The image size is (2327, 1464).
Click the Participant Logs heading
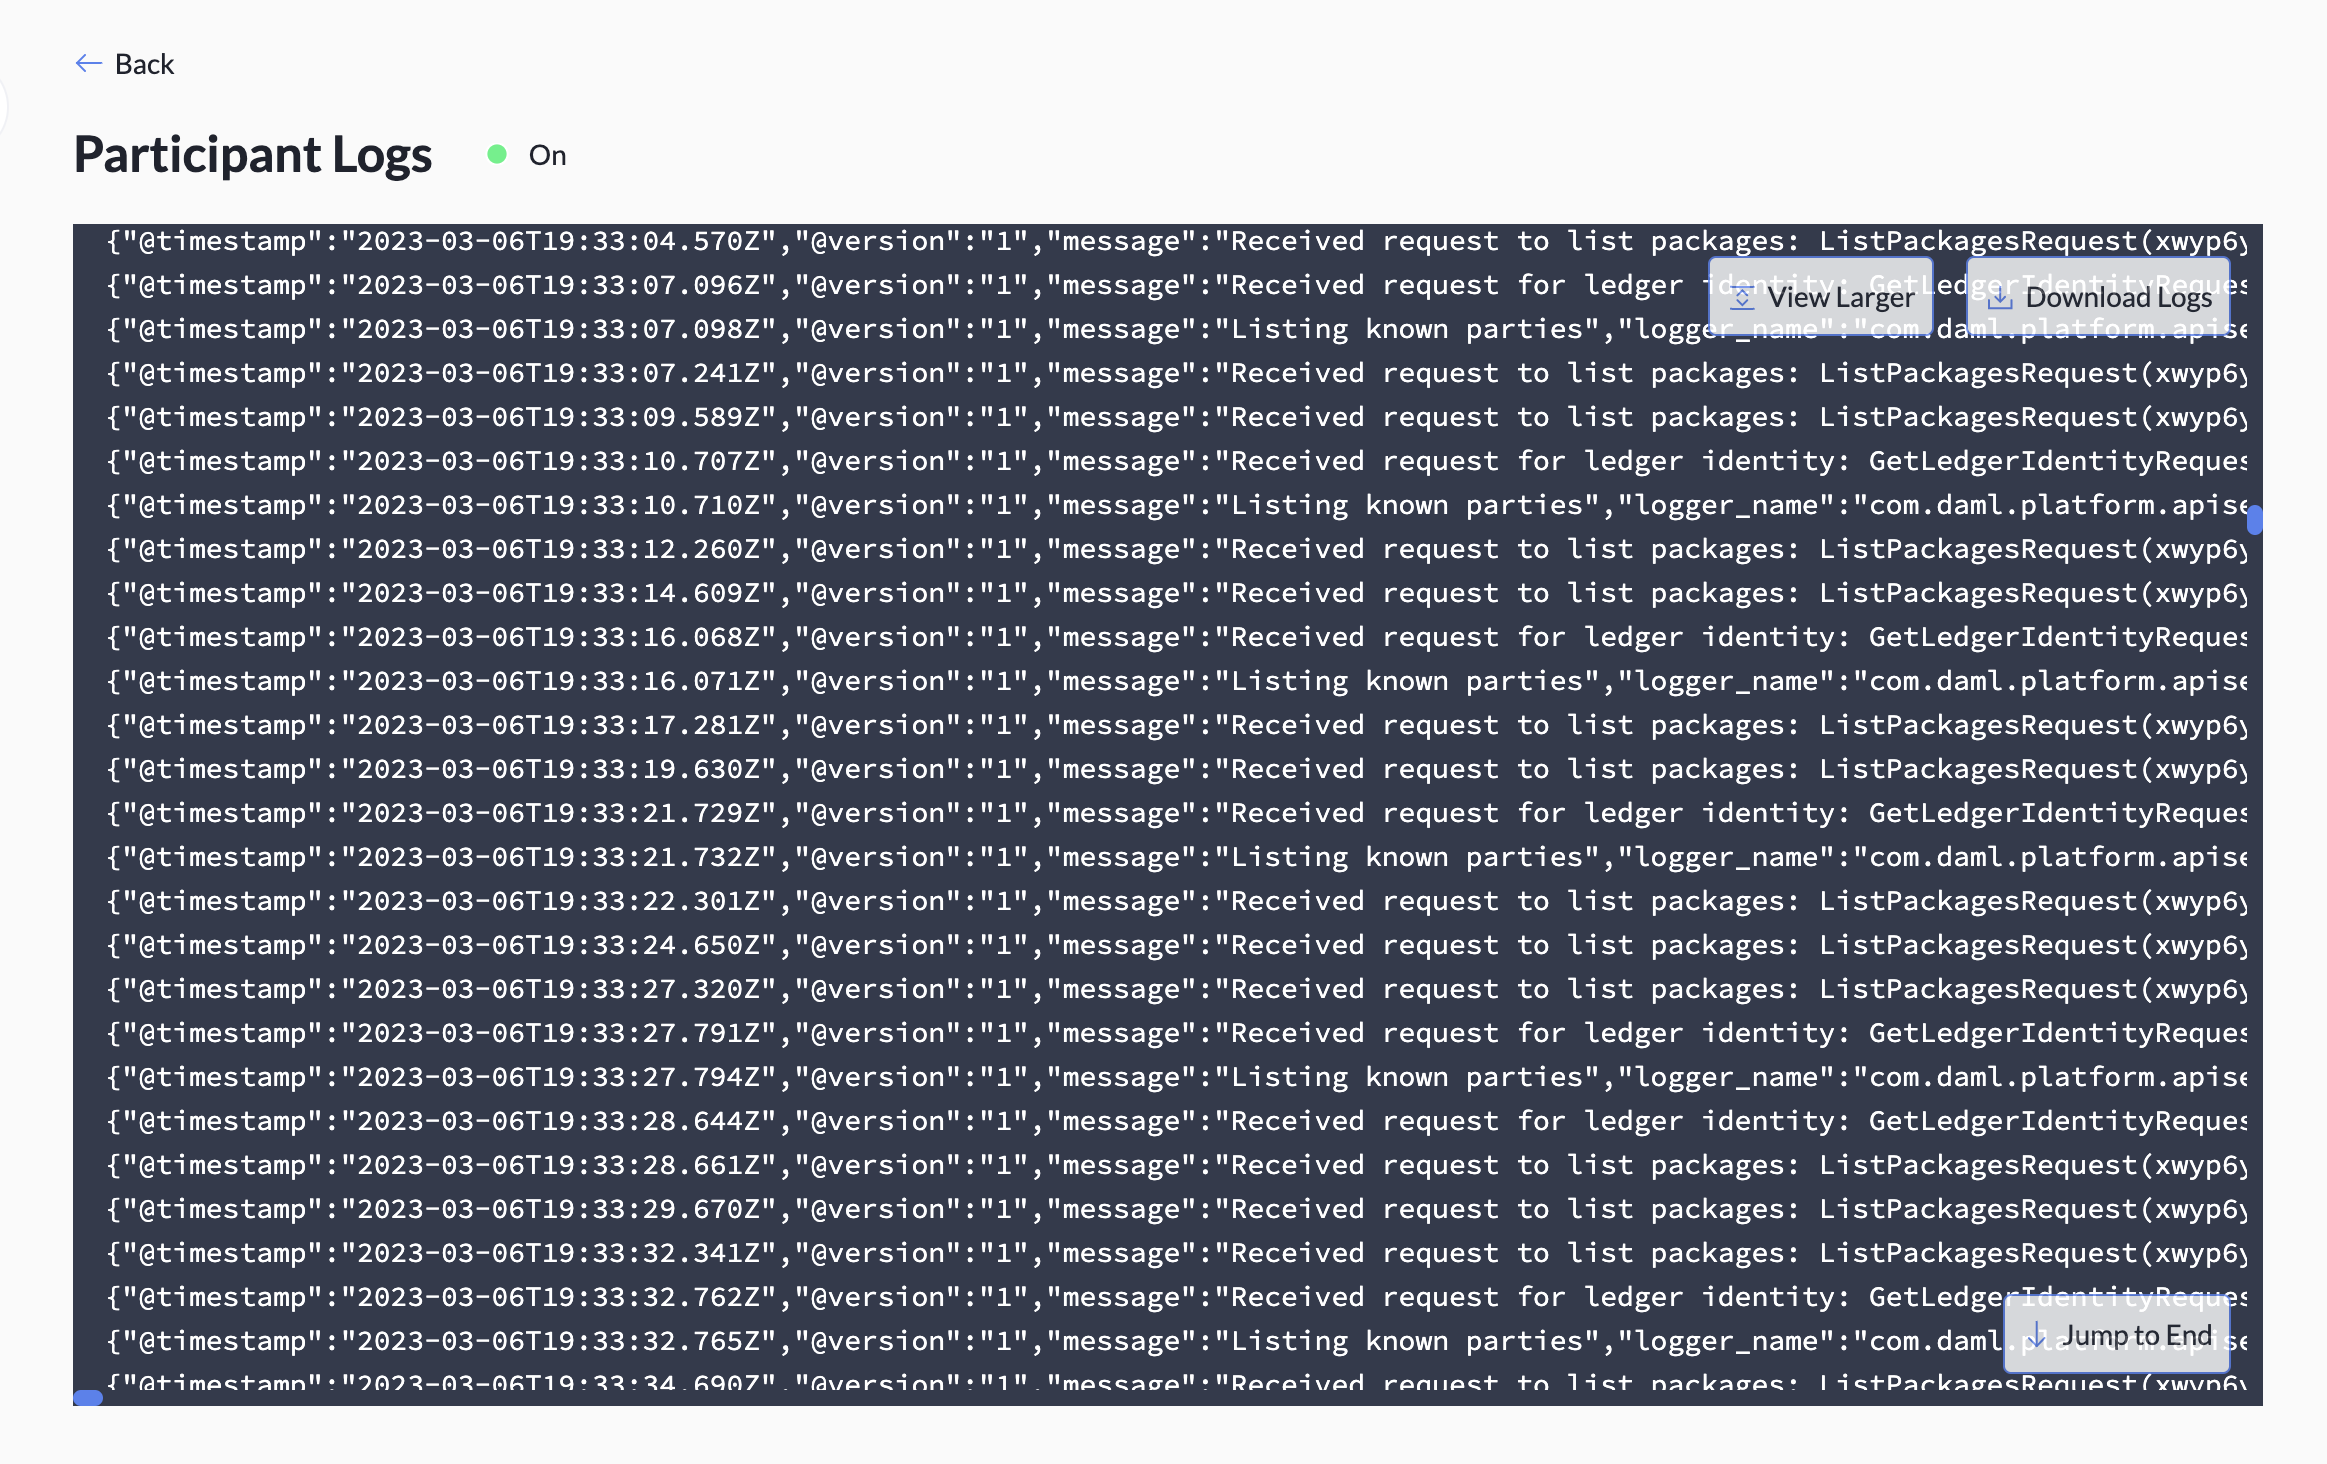[252, 153]
